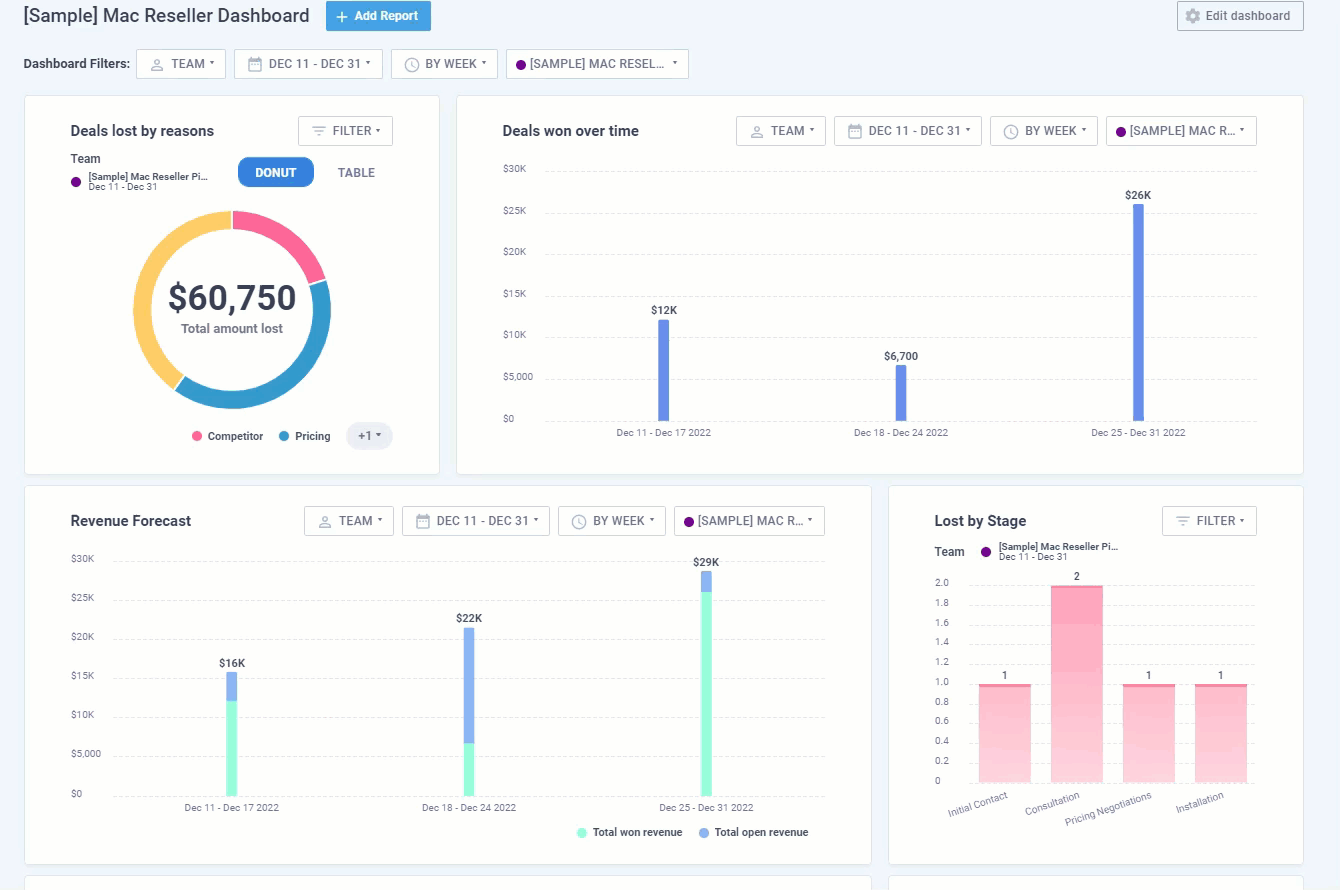Click the Add Report button

tap(378, 16)
